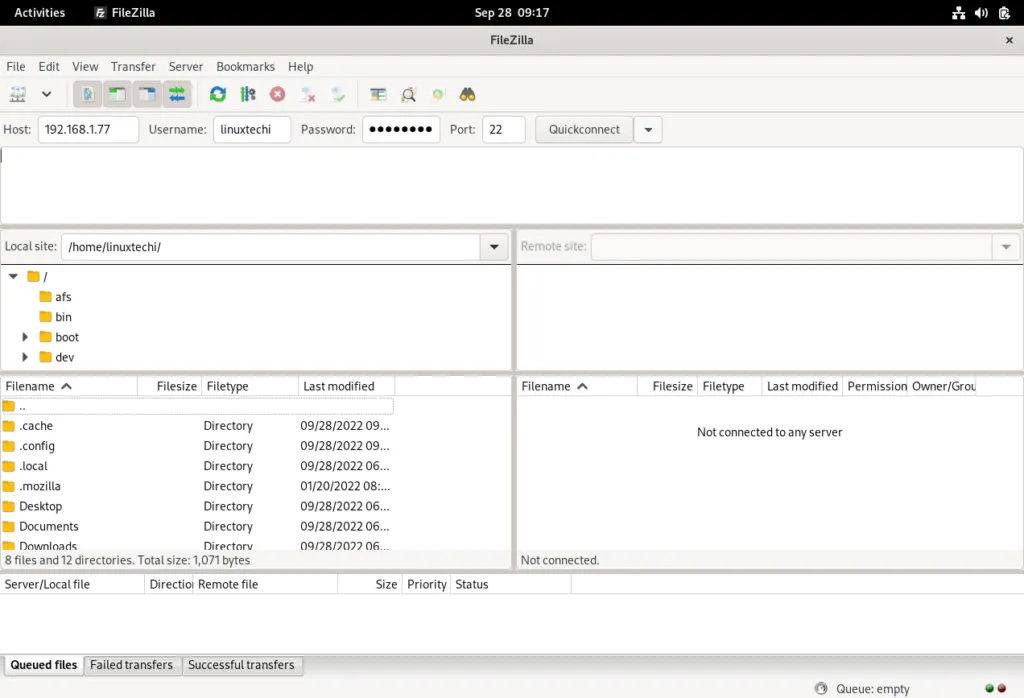This screenshot has height=698, width=1024.
Task: Click the Quickconnect button
Action: [584, 129]
